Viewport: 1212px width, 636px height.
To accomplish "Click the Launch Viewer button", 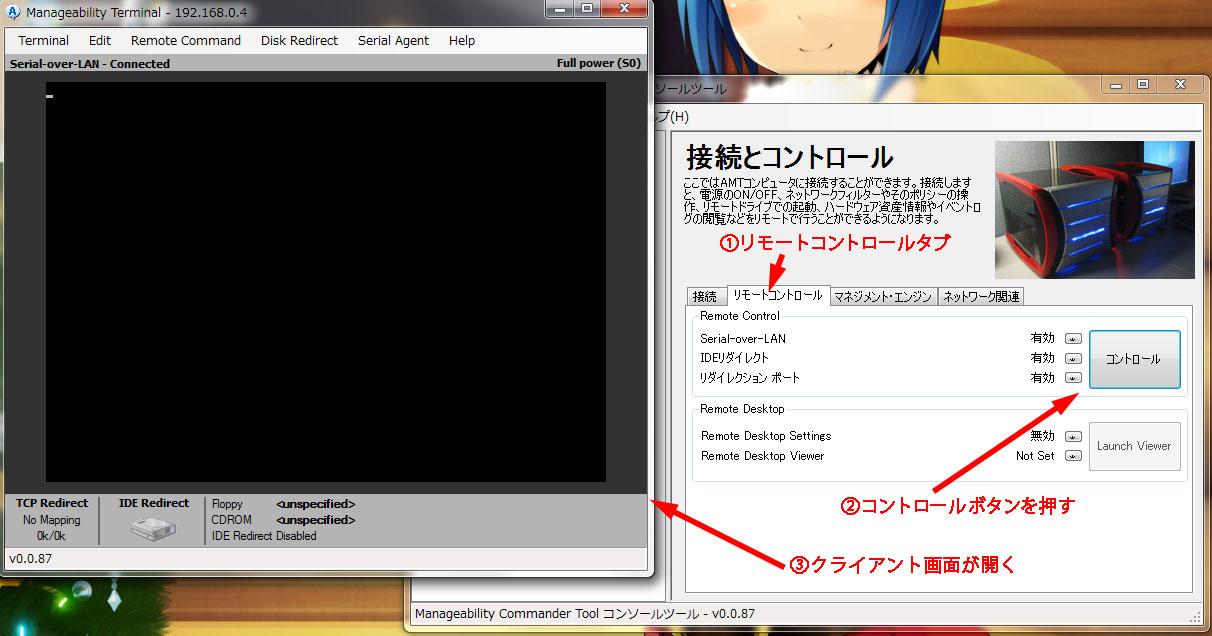I will 1134,446.
